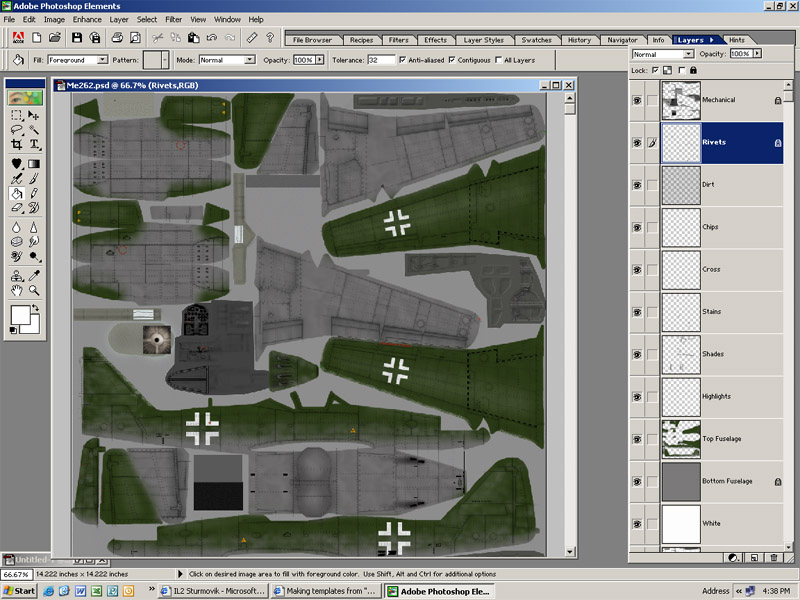The width and height of the screenshot is (800, 600).
Task: Click the Undo arrow icon
Action: click(212, 37)
